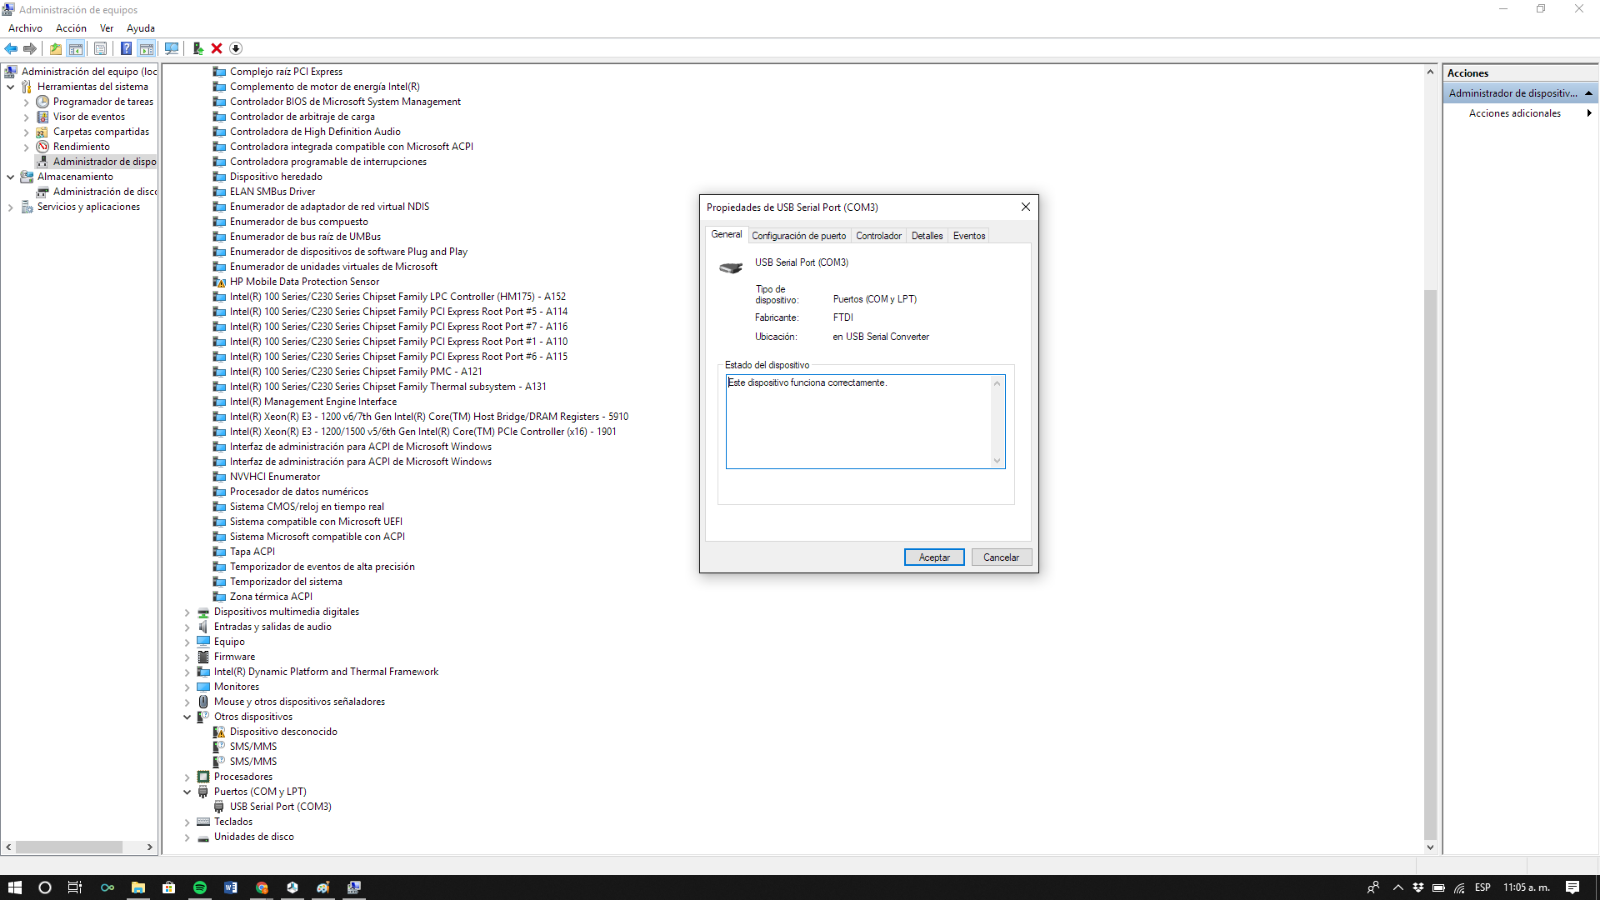Click the red X uninstall device icon
The height and width of the screenshot is (900, 1600).
216,48
